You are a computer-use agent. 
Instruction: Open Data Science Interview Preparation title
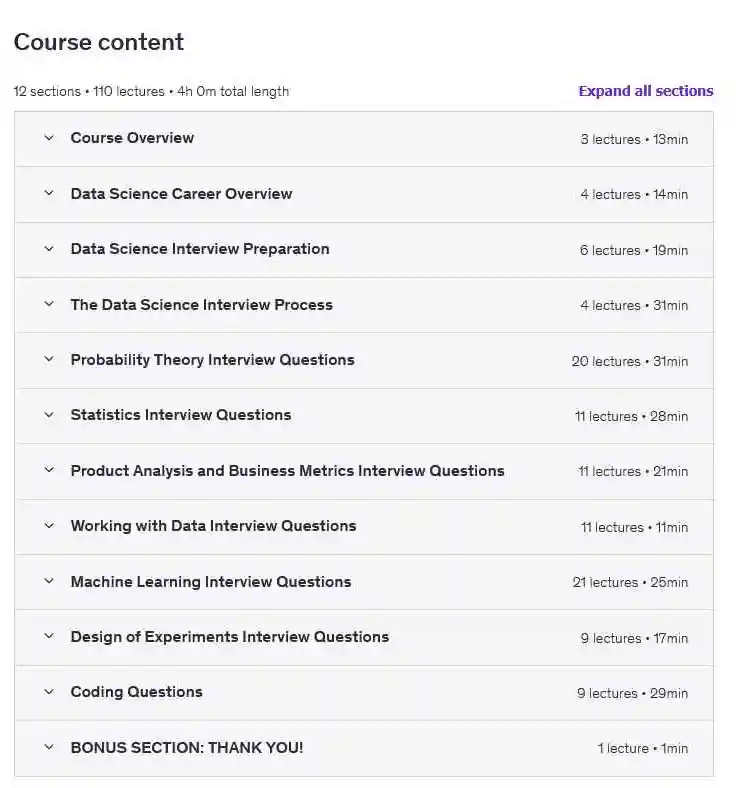(x=199, y=249)
